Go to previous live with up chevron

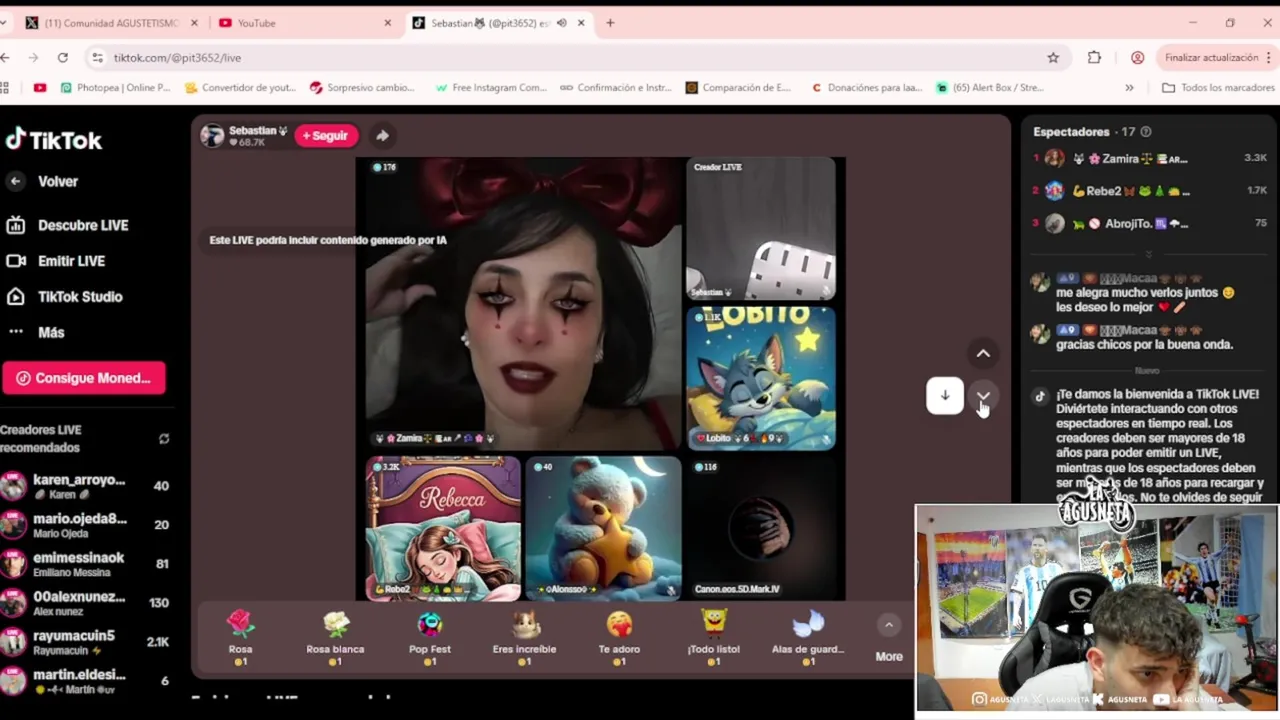pos(983,353)
